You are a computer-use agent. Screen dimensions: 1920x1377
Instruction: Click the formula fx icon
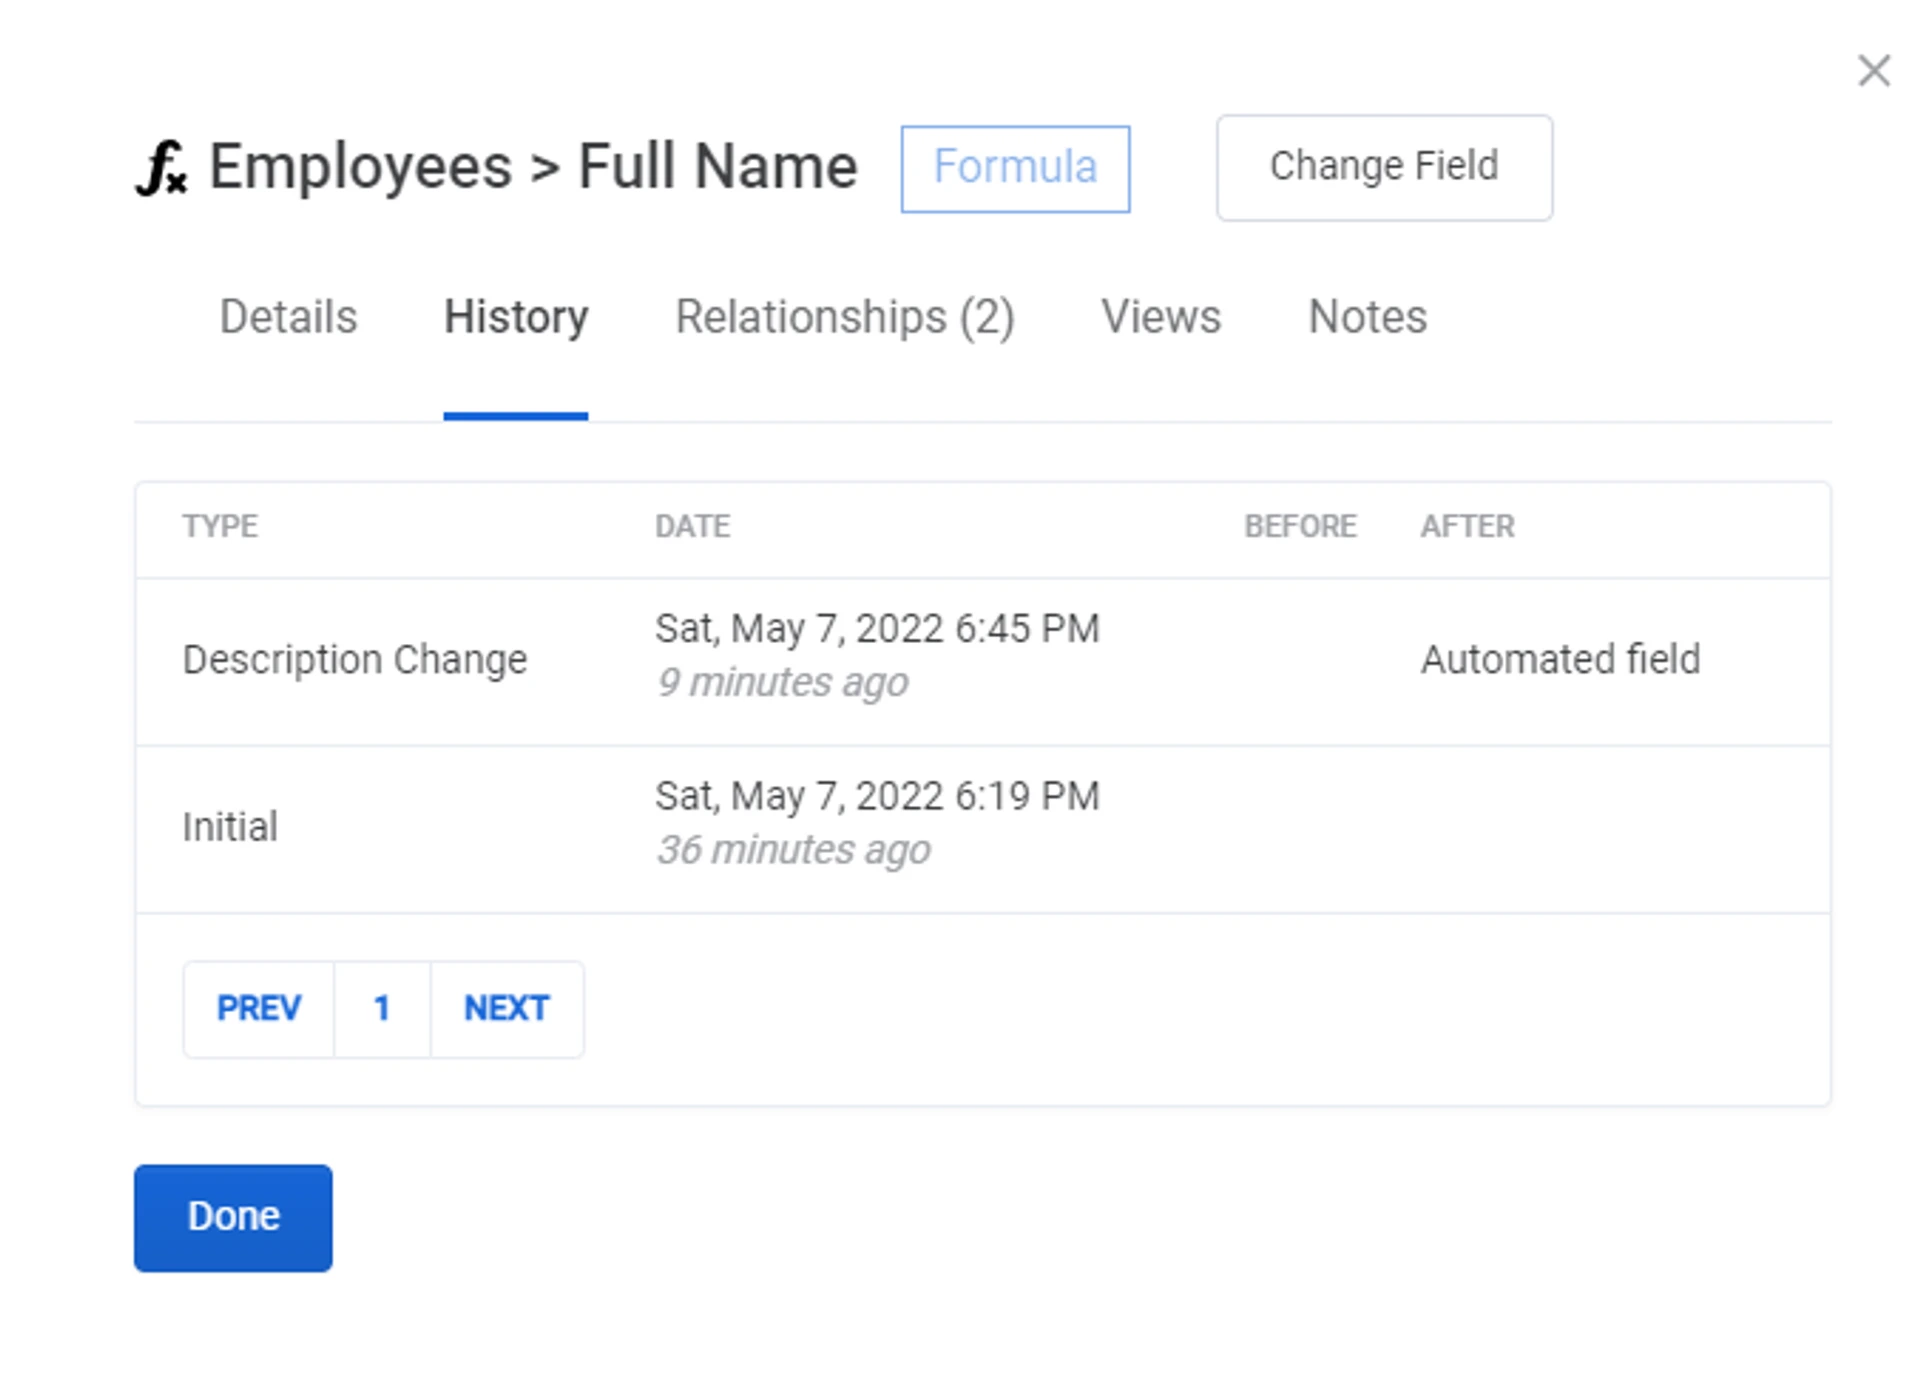pos(162,168)
